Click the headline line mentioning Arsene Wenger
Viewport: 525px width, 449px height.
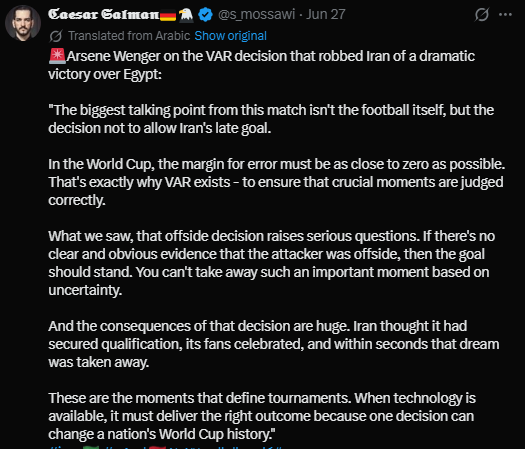tap(261, 65)
